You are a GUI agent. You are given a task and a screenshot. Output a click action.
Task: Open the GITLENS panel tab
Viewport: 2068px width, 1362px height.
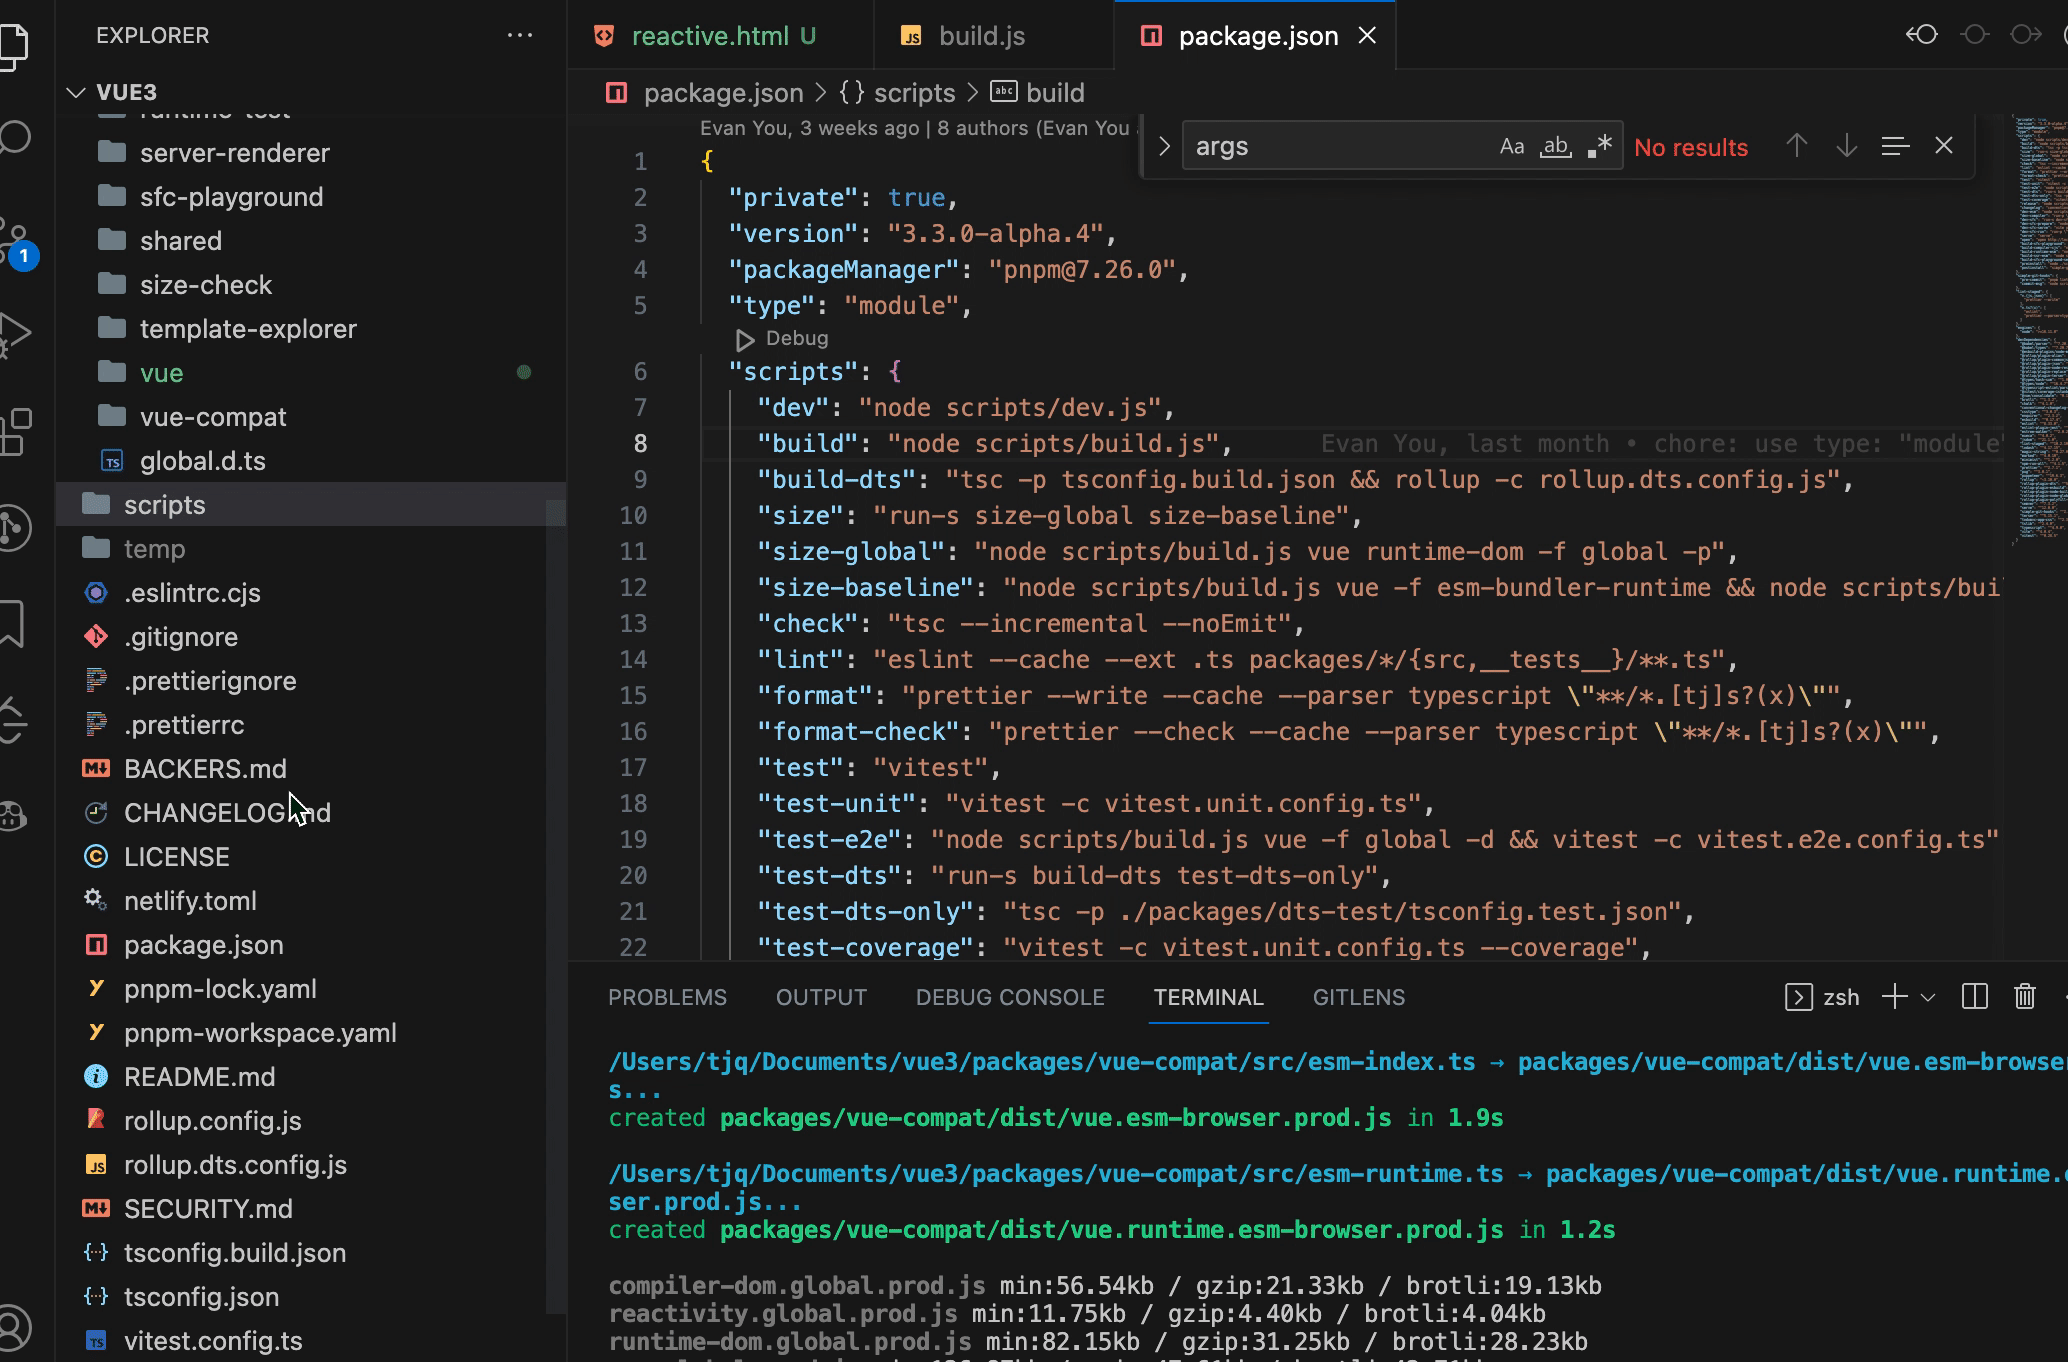click(1358, 997)
